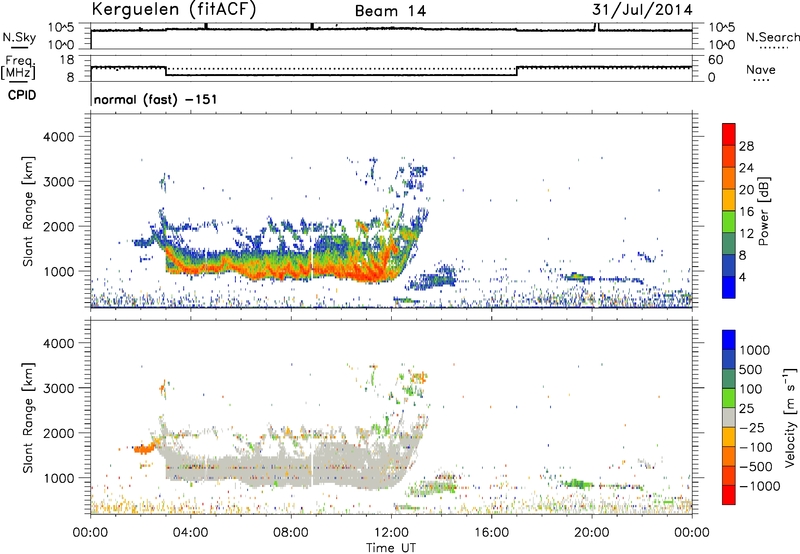Click the 'Slant Range [km]' label of velocity panel
Screen dimensions: 800x554
pos(28,417)
